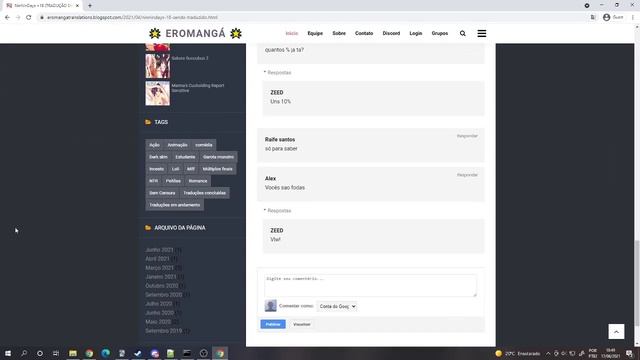The image size is (640, 360).
Task: Click the translate page icon in address bar
Action: [x=593, y=18]
